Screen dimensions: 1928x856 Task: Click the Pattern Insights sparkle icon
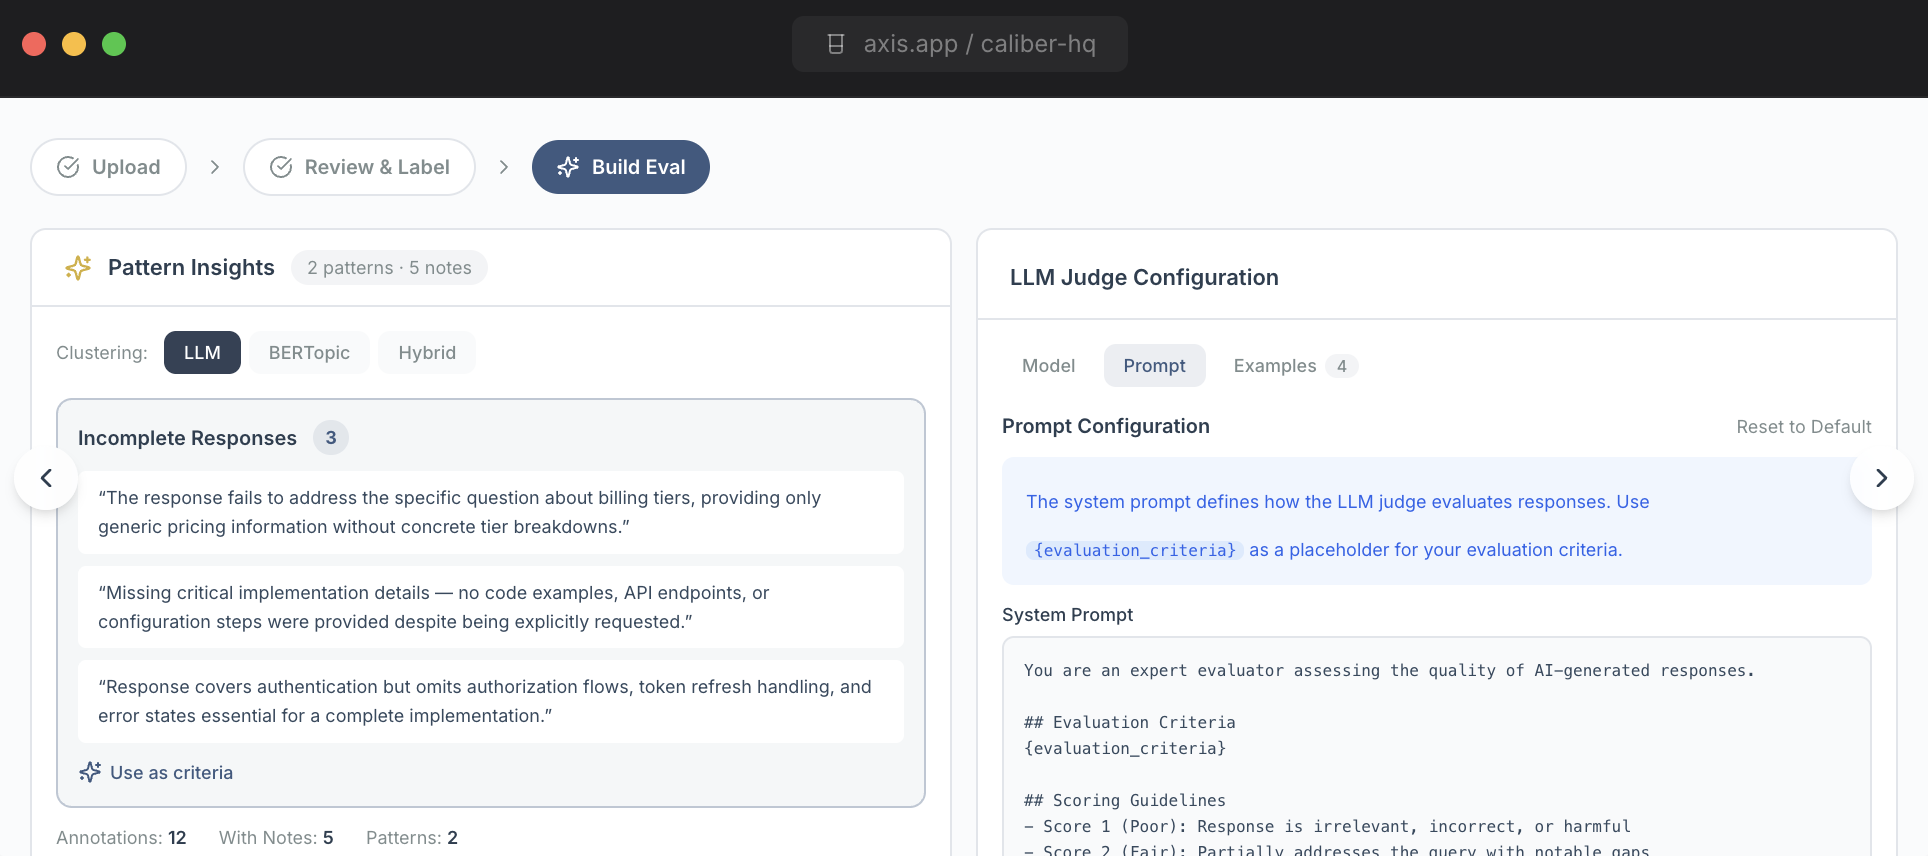coord(78,267)
